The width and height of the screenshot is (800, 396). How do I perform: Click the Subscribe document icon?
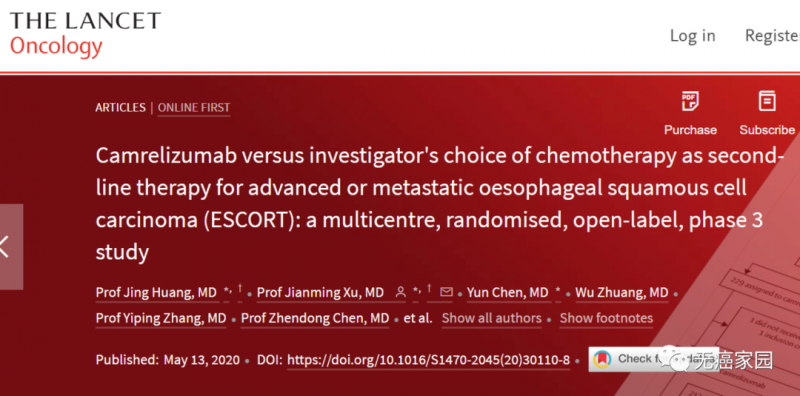(x=767, y=101)
